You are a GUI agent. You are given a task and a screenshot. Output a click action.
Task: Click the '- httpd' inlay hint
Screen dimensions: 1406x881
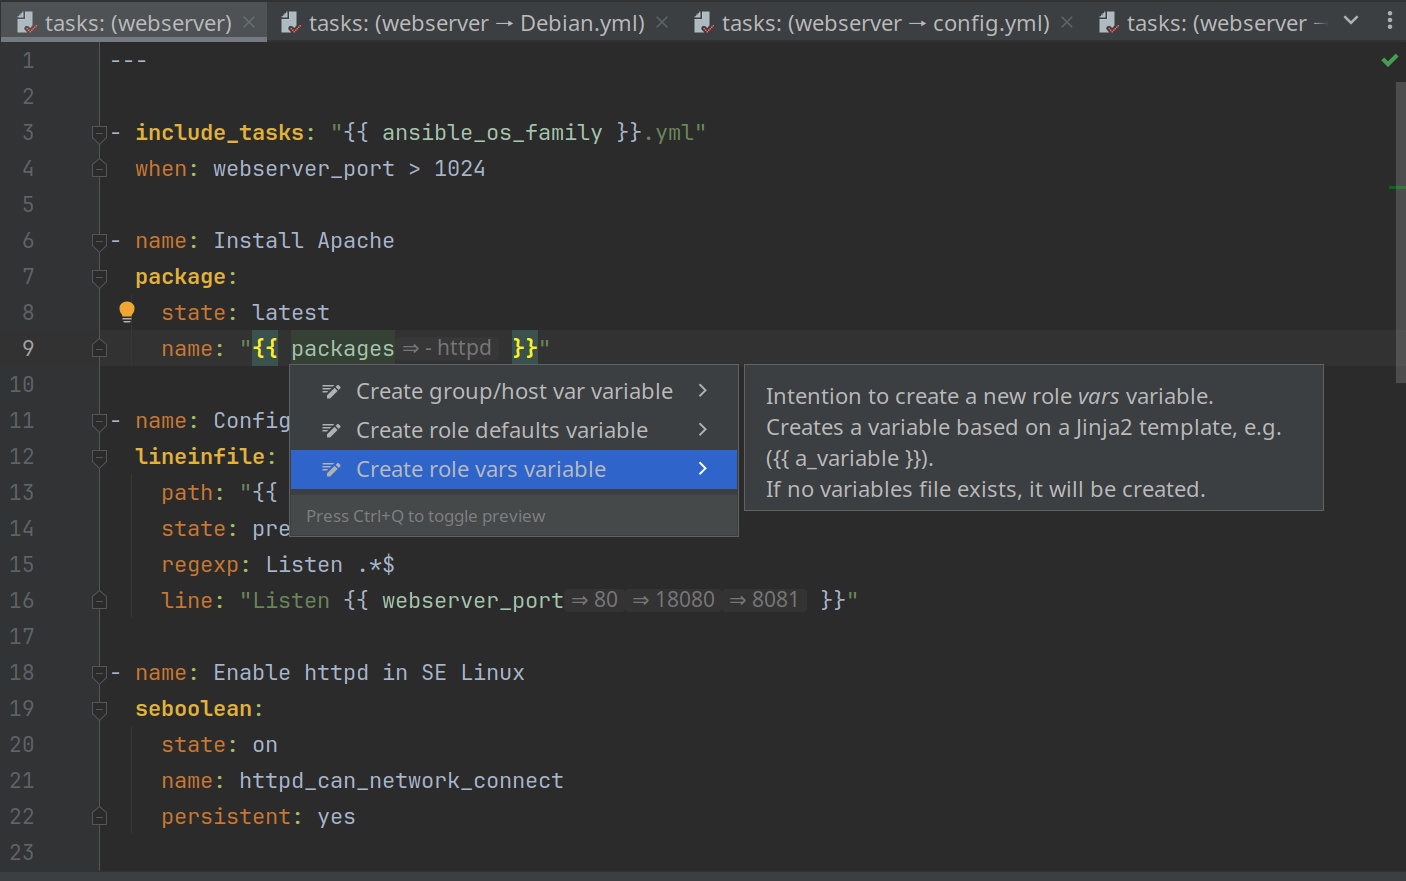(x=448, y=348)
